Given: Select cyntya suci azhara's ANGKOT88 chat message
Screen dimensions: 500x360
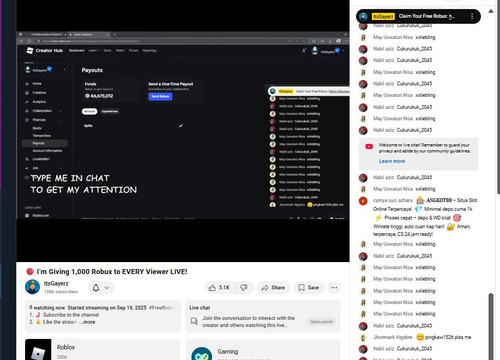Looking at the screenshot, I should point(425,217).
